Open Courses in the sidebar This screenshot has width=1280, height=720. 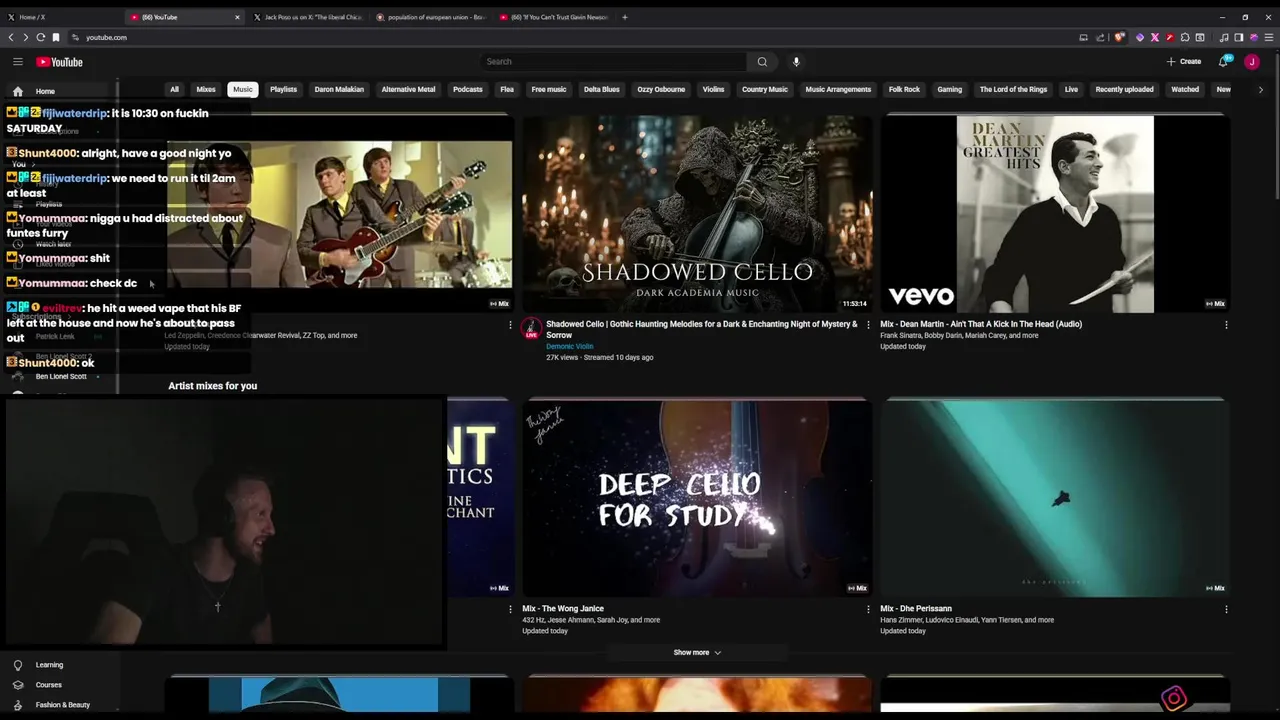pos(48,685)
